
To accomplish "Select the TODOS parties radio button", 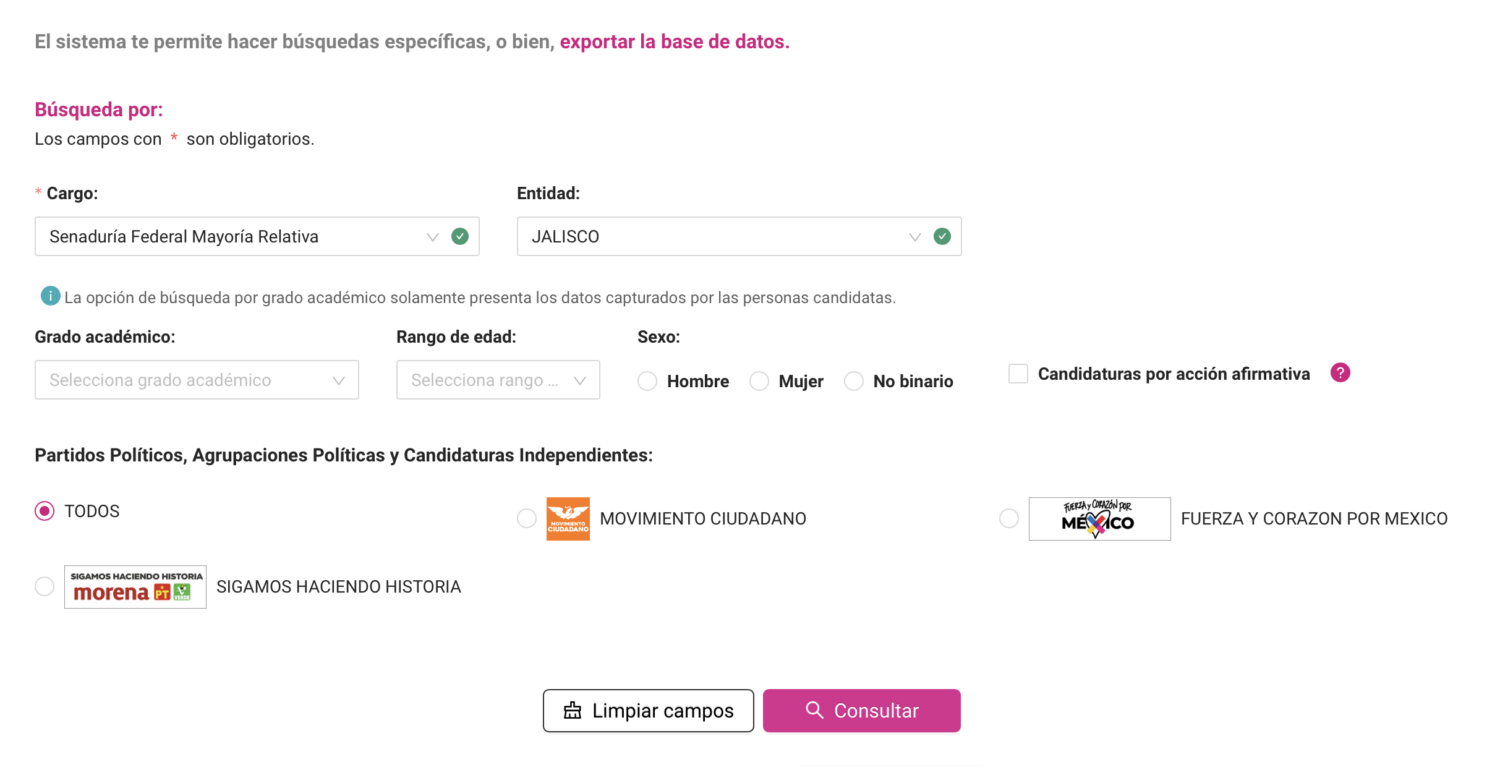I will (x=45, y=511).
